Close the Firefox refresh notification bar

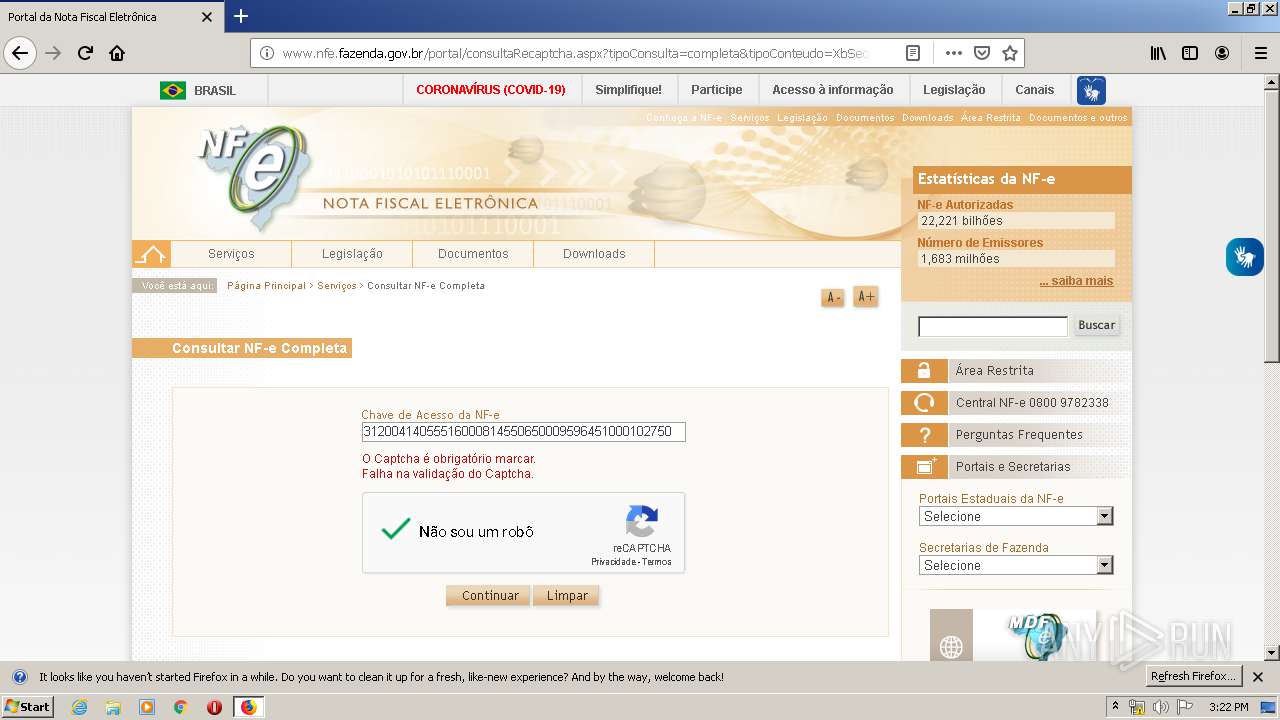pyautogui.click(x=1258, y=677)
